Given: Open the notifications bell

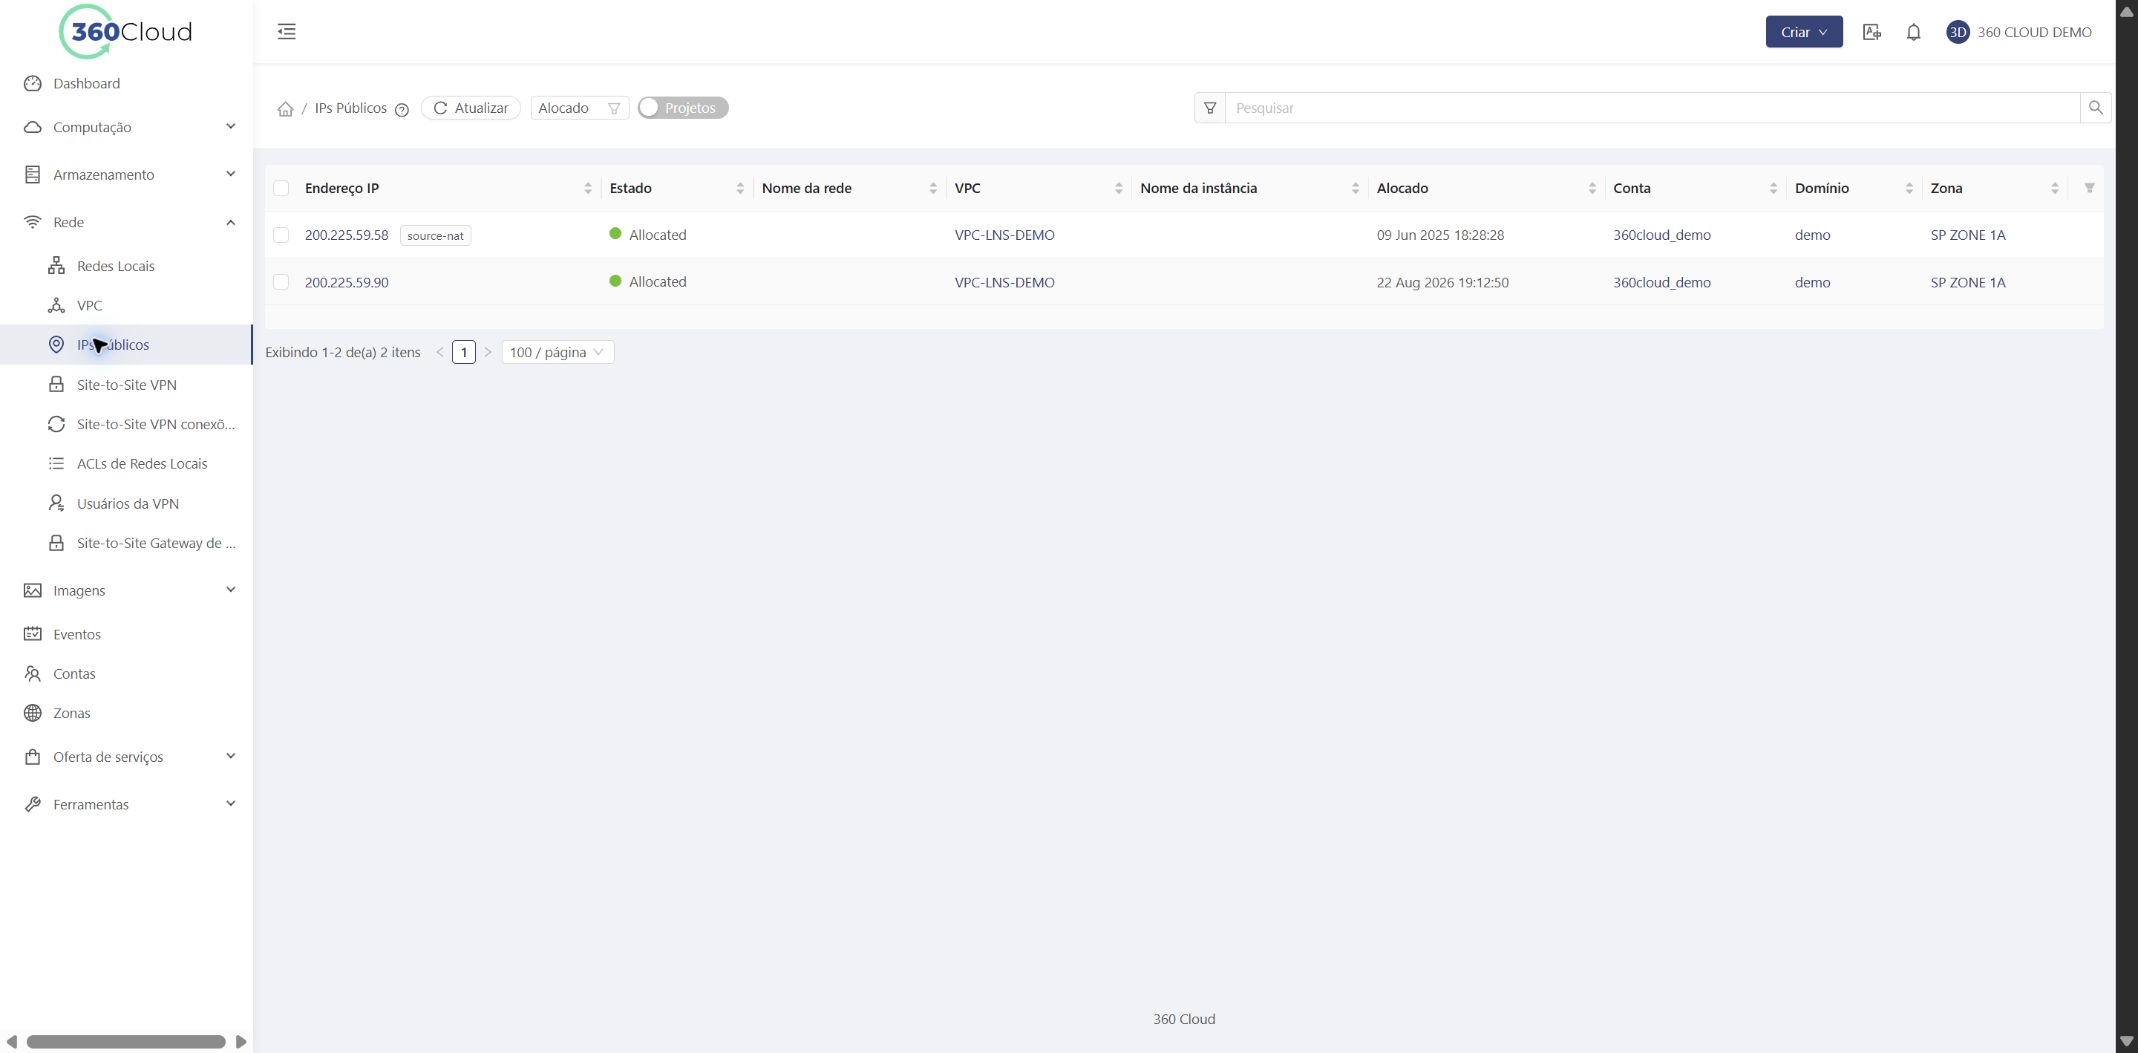Looking at the screenshot, I should point(1913,32).
